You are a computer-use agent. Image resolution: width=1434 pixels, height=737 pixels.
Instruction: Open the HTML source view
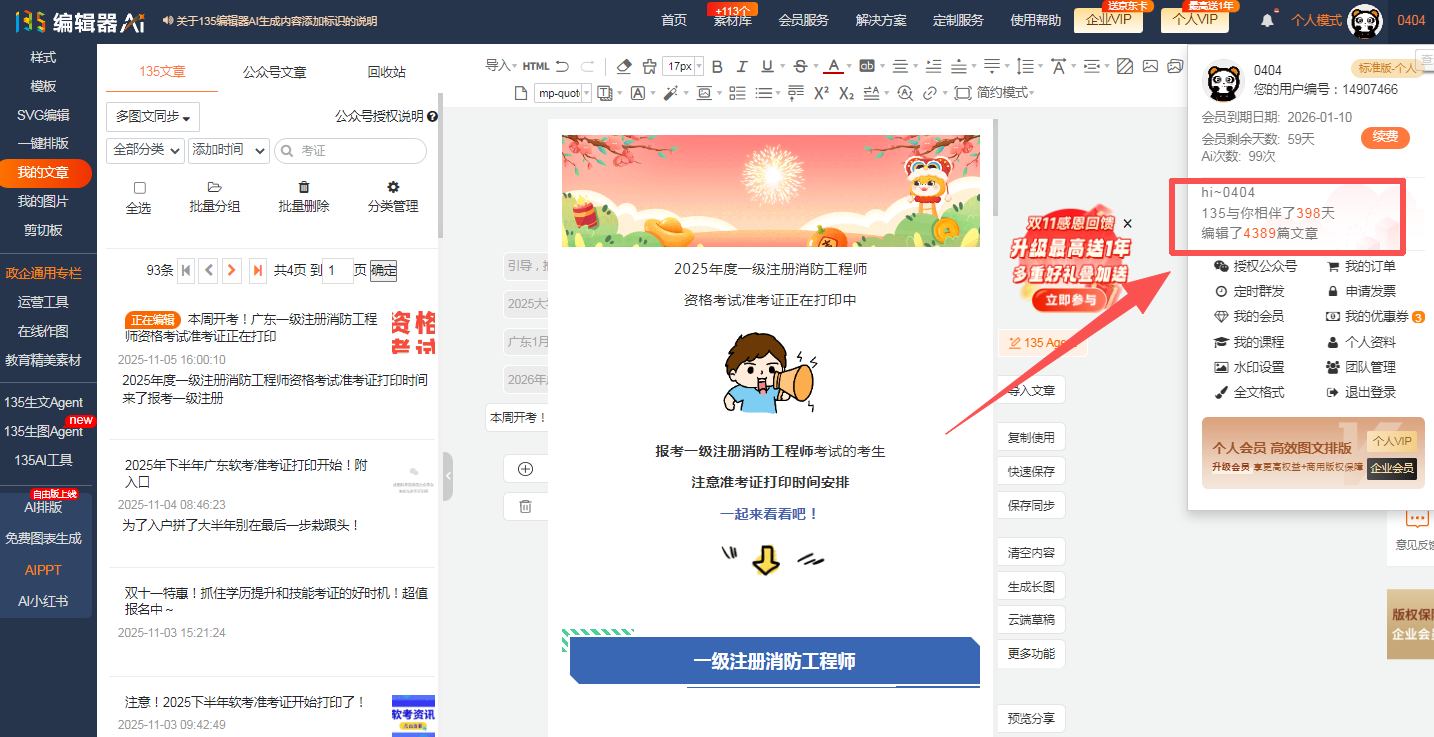click(536, 66)
